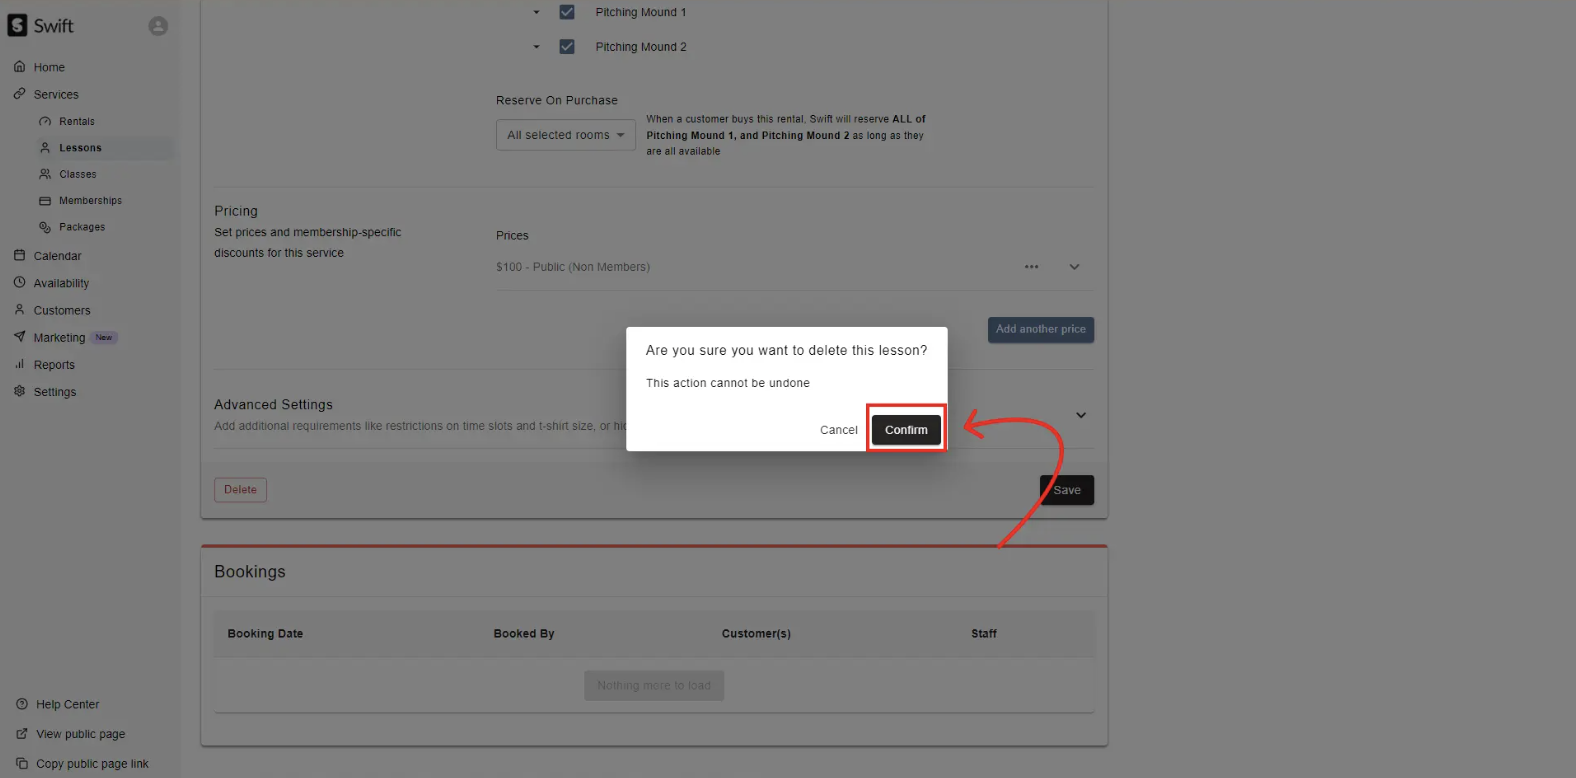Click the Packages icon in sidebar

coord(45,227)
